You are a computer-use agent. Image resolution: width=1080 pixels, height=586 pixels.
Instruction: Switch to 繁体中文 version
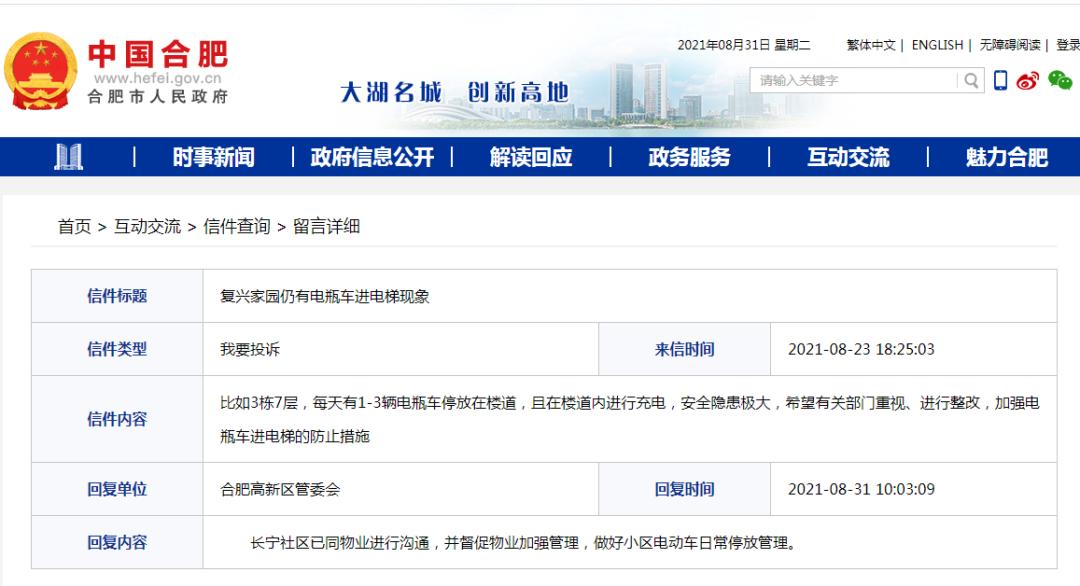(x=872, y=45)
